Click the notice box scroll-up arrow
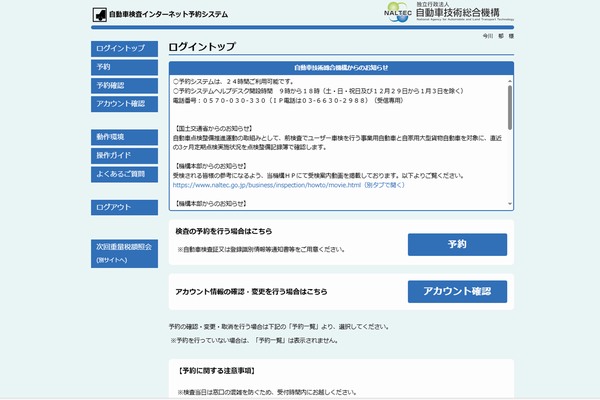This screenshot has width=600, height=400. (510, 81)
